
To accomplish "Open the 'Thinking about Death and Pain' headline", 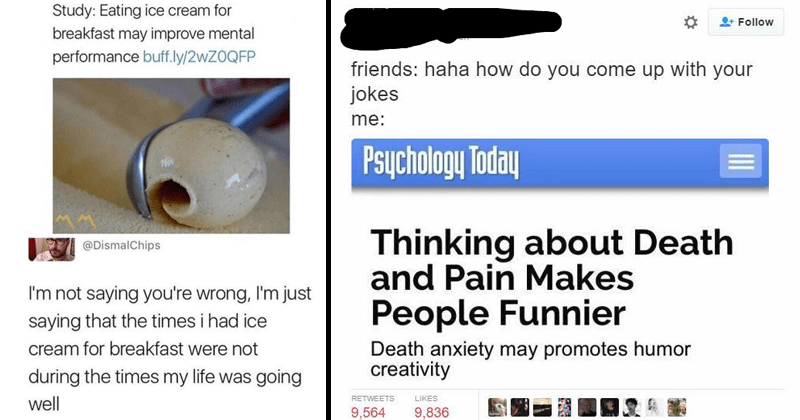I will pos(552,277).
